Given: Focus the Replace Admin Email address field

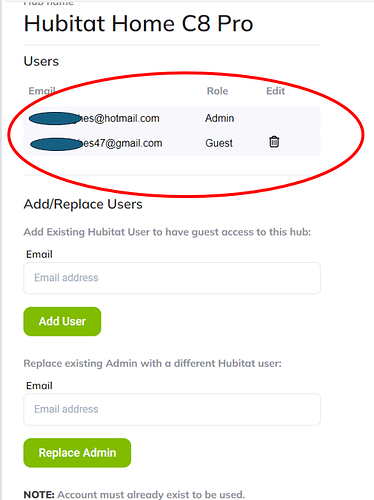Looking at the screenshot, I should pos(172,409).
